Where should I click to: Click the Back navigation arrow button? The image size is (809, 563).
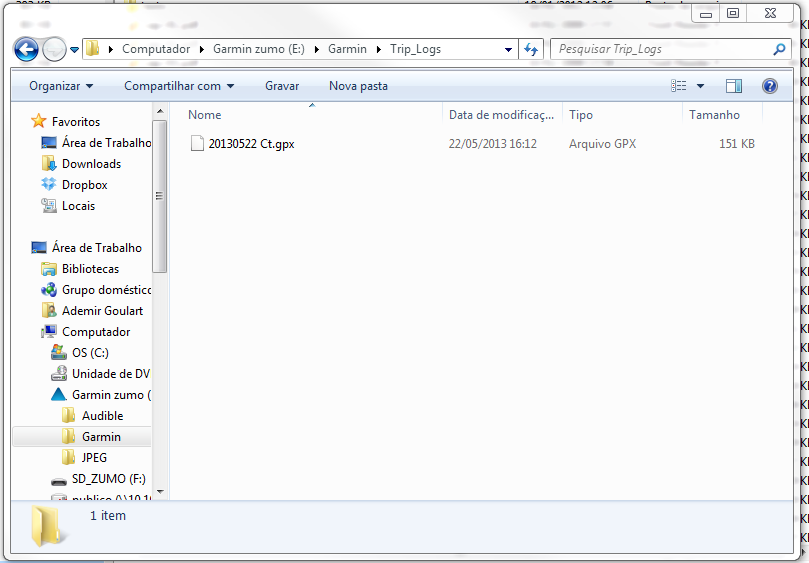pyautogui.click(x=27, y=49)
